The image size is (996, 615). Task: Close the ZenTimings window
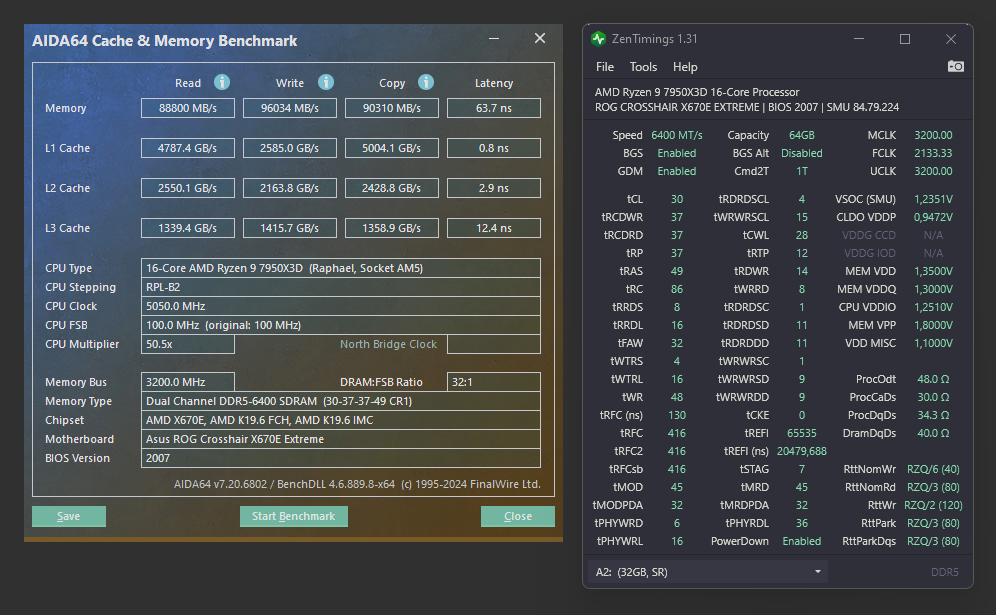951,39
